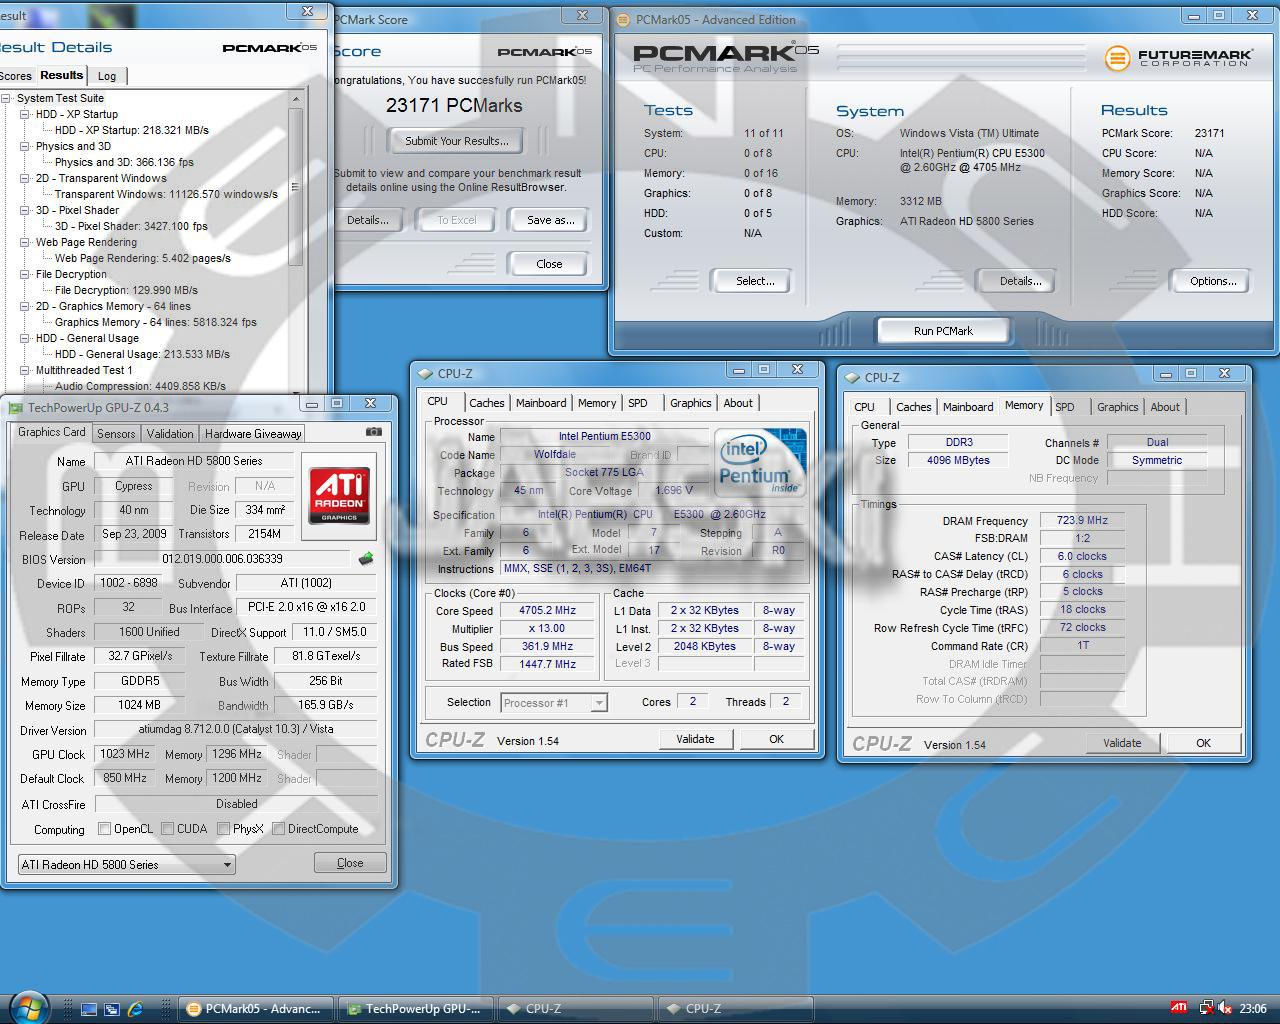The image size is (1280, 1024).
Task: Collapse the HDD - General Usage node
Action: [x=25, y=338]
